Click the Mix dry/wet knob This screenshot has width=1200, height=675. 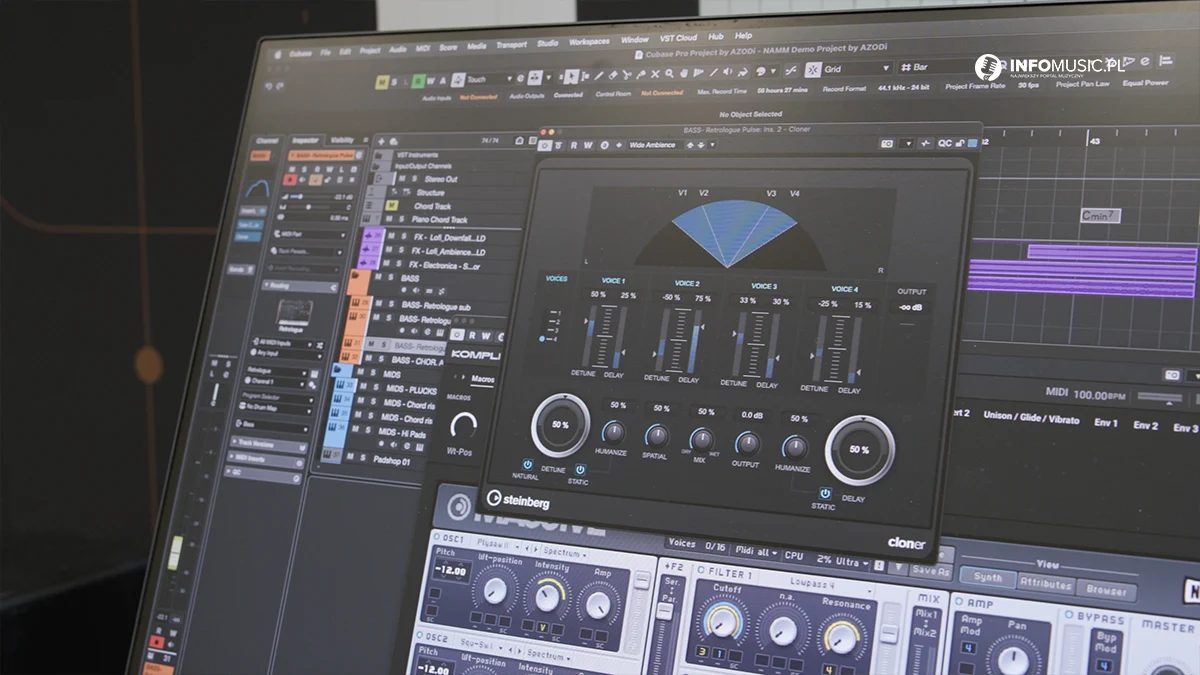tap(702, 440)
